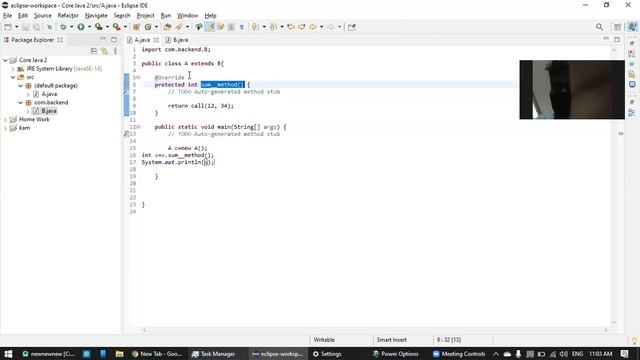The height and width of the screenshot is (360, 640).
Task: Click the External Tools run icon
Action: point(116,27)
